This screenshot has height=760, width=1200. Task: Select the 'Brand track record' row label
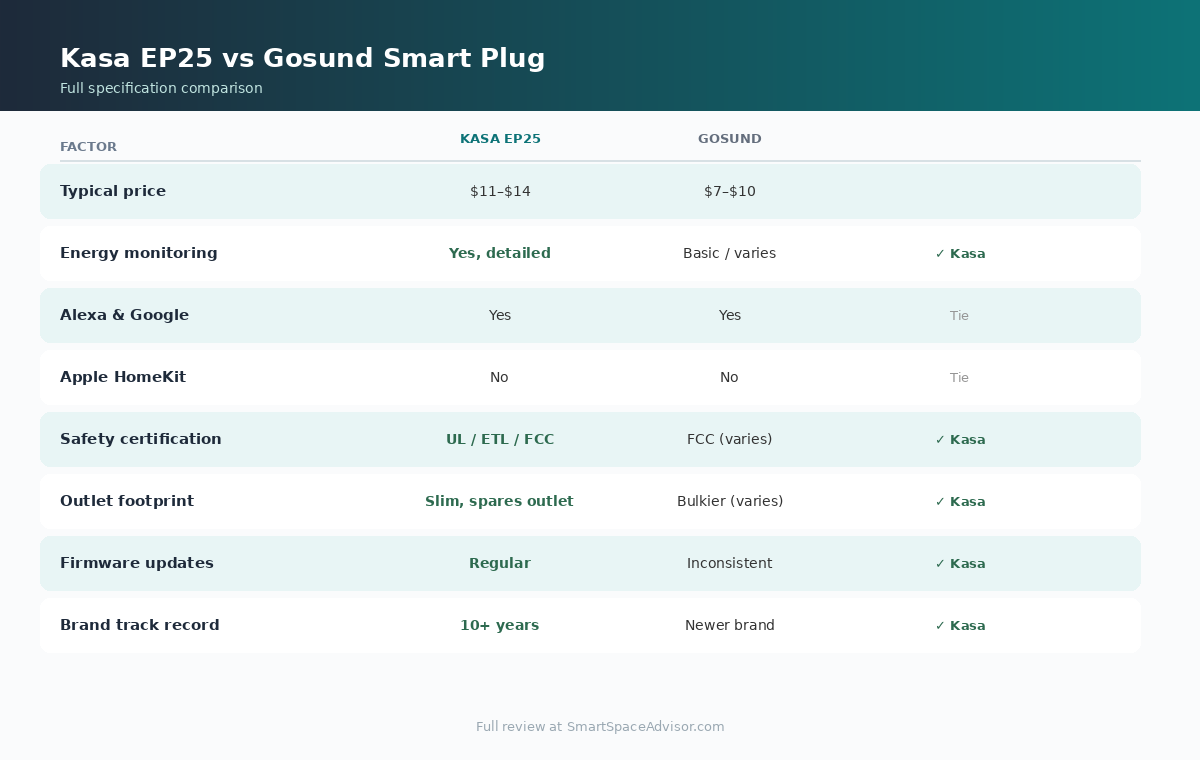pos(140,625)
